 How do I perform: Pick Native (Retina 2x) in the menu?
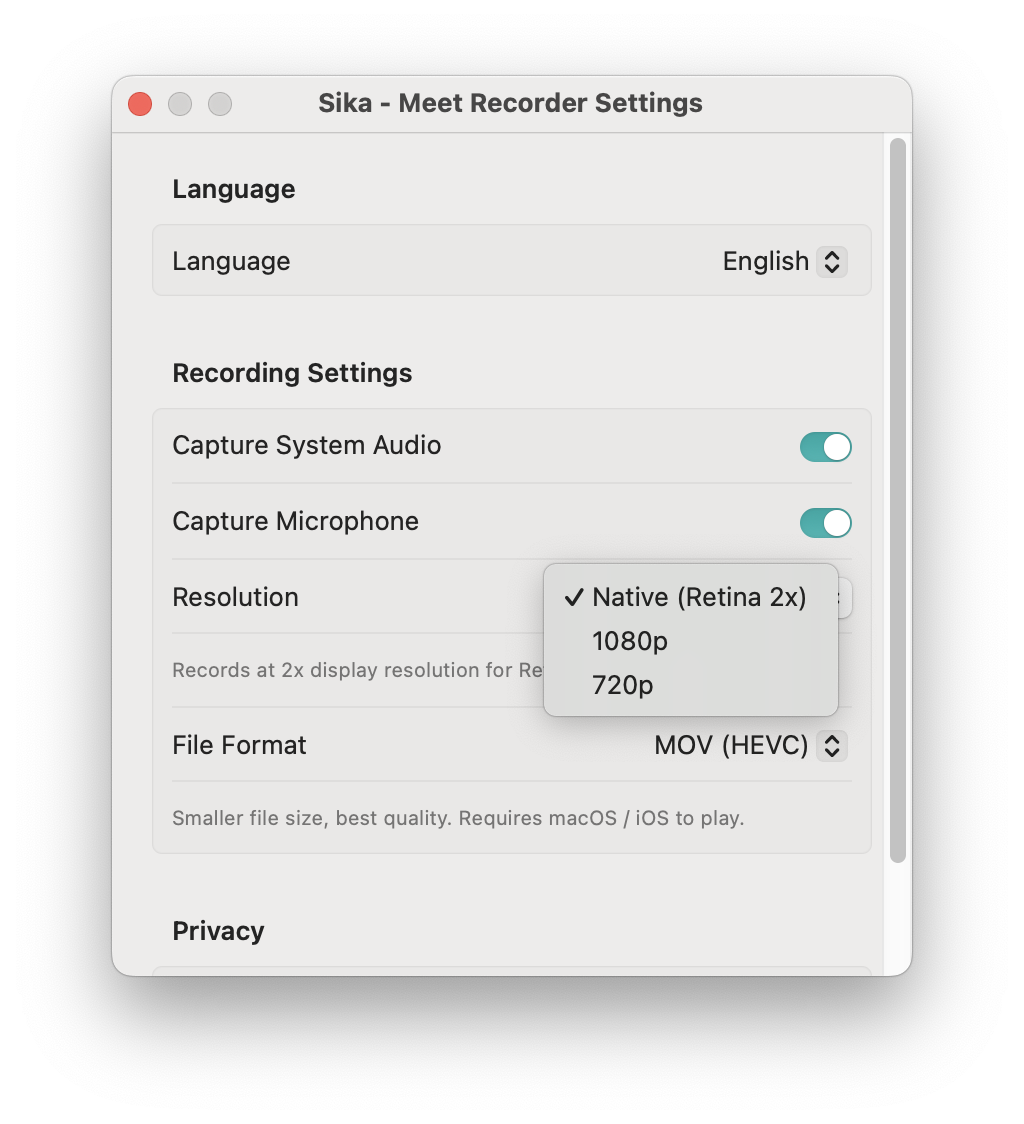(699, 598)
